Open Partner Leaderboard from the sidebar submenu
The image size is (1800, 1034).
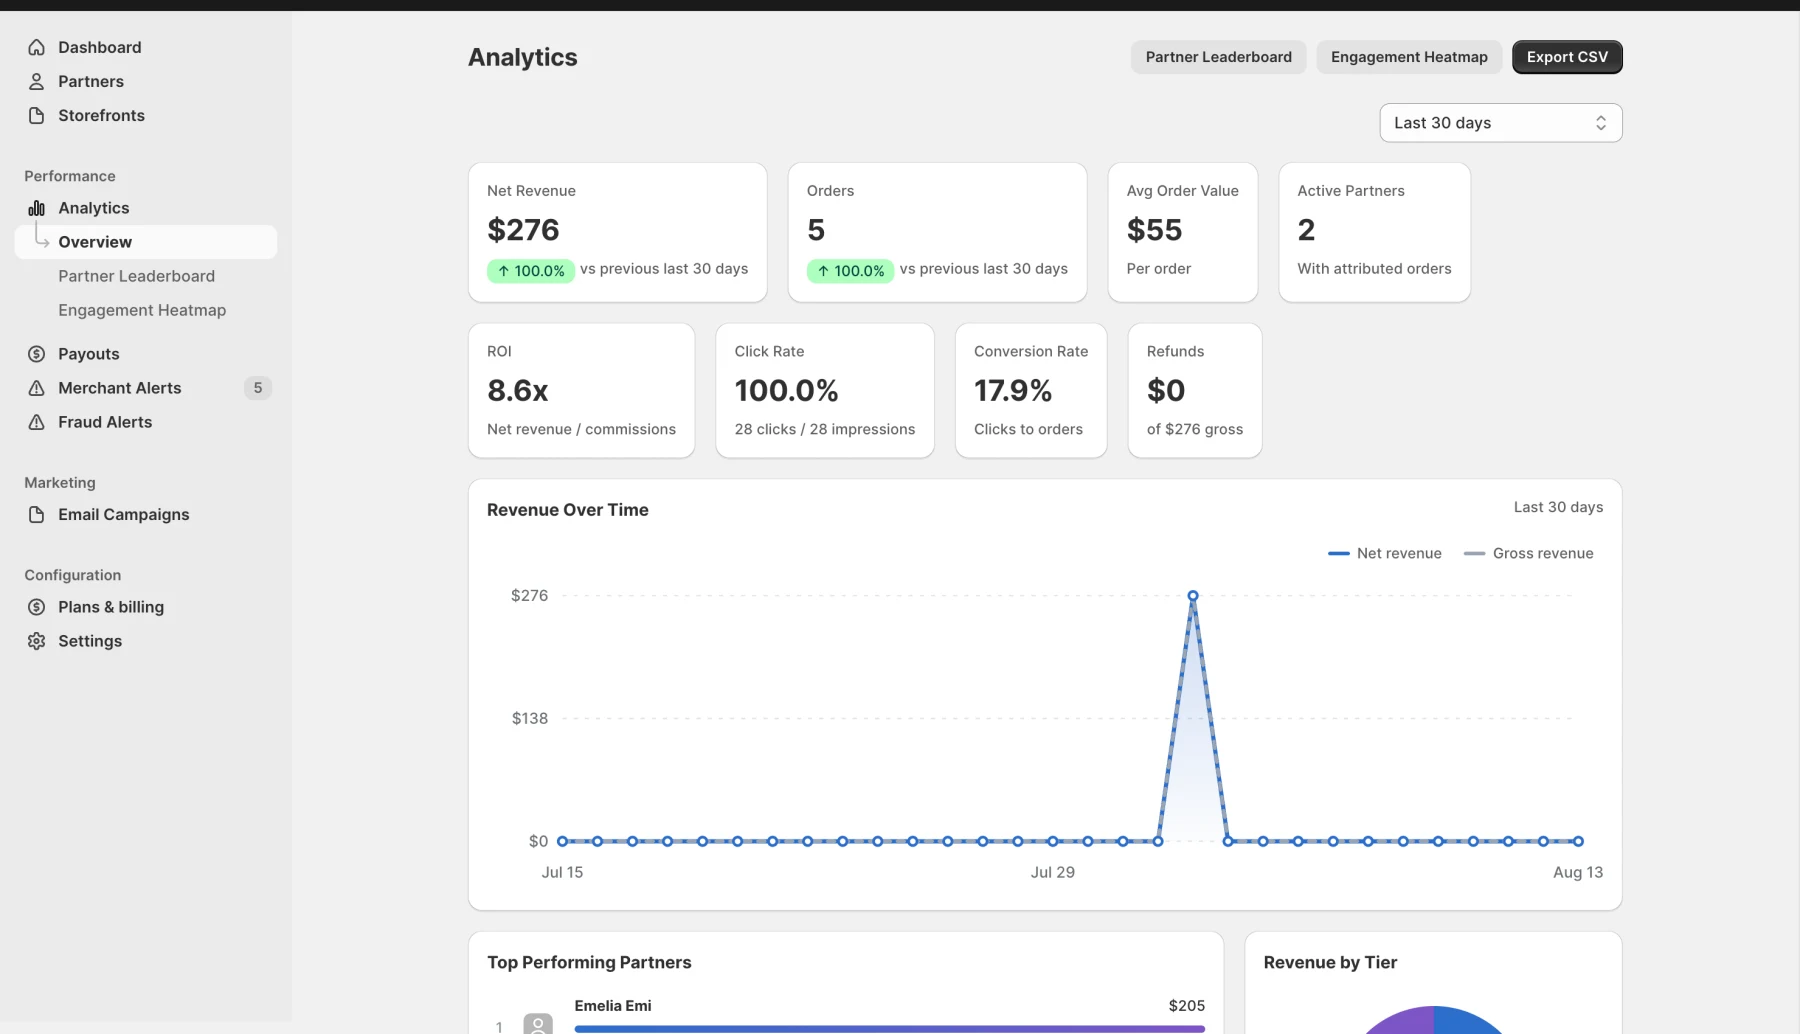coord(136,276)
